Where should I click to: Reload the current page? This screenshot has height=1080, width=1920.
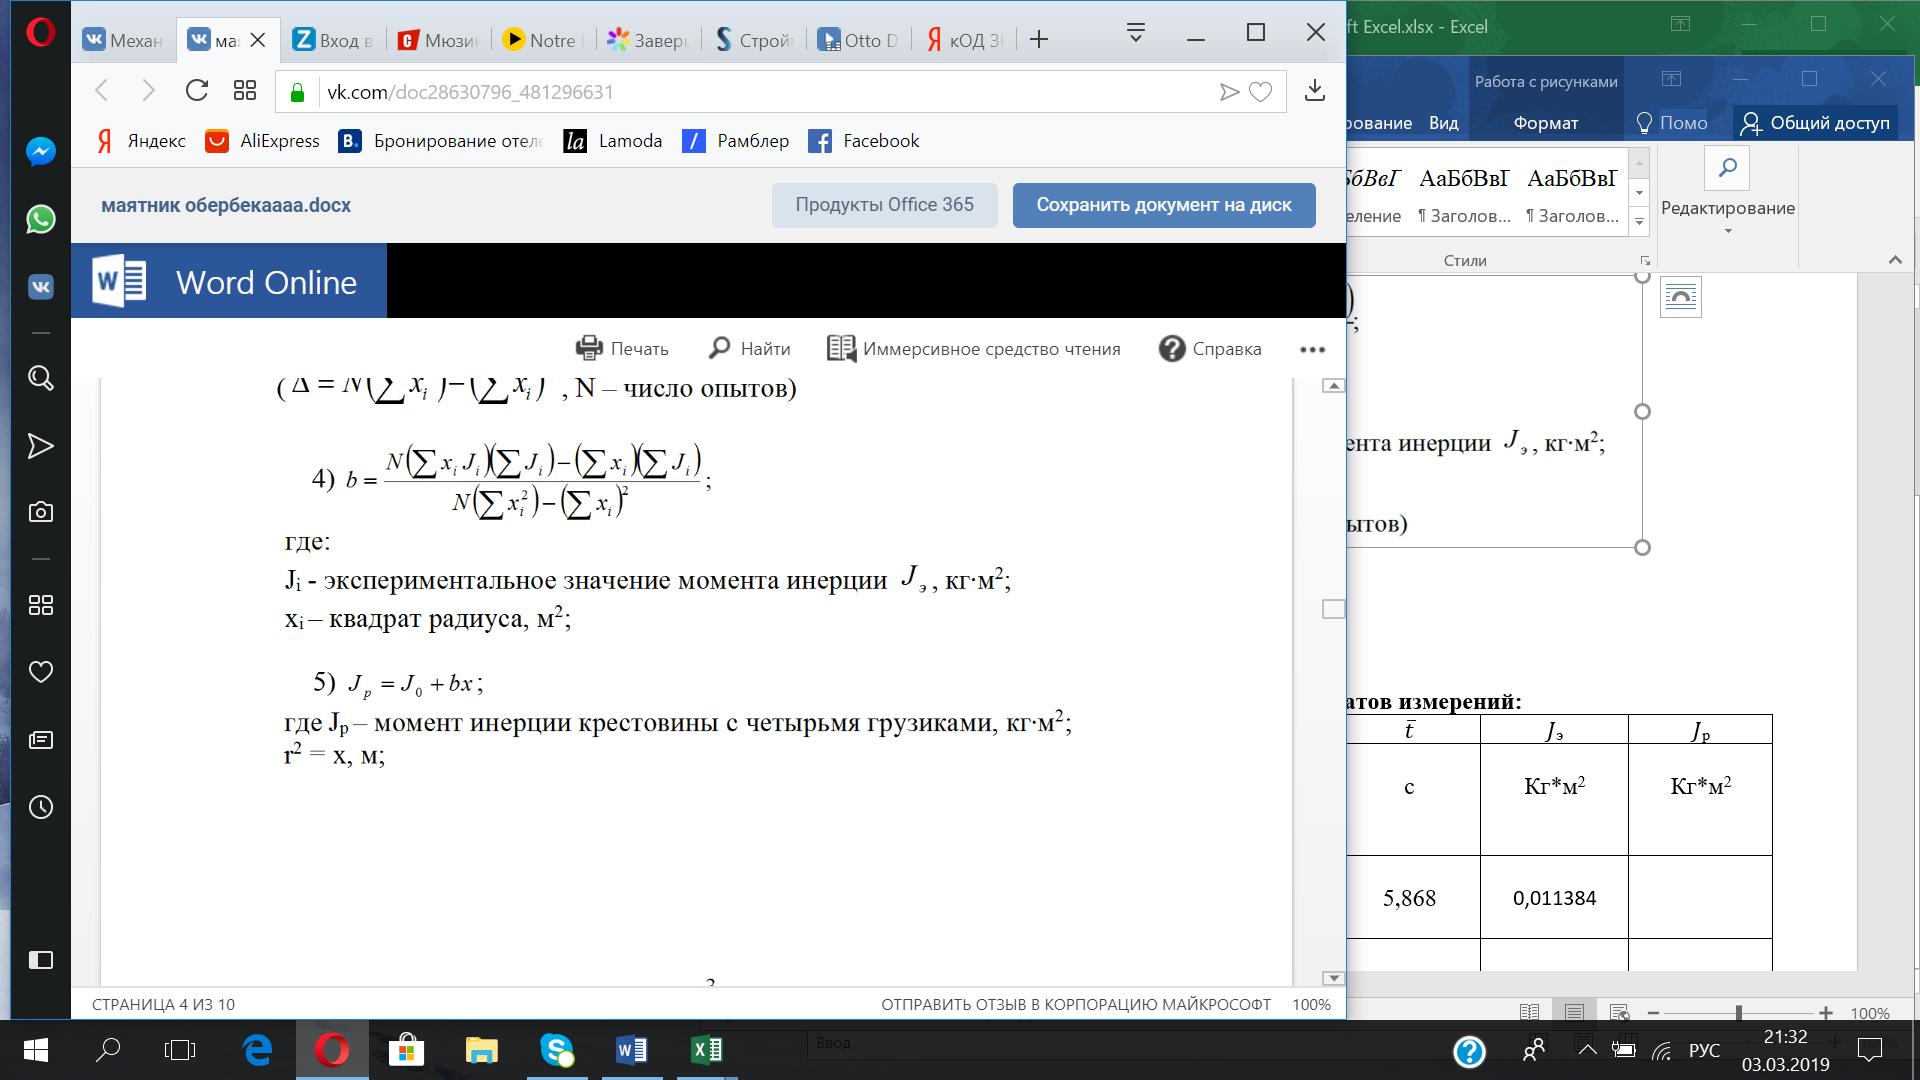[197, 91]
